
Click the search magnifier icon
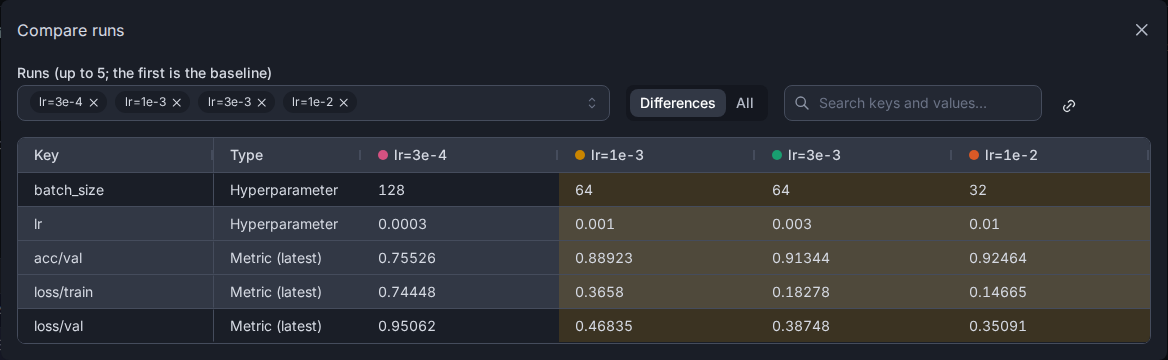(x=802, y=103)
